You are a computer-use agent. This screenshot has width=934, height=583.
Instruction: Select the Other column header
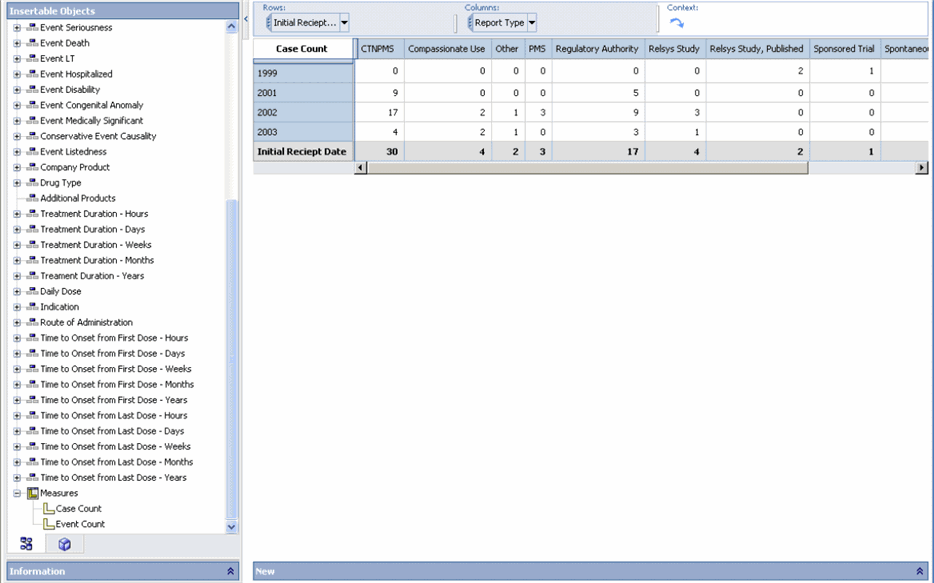click(x=507, y=49)
